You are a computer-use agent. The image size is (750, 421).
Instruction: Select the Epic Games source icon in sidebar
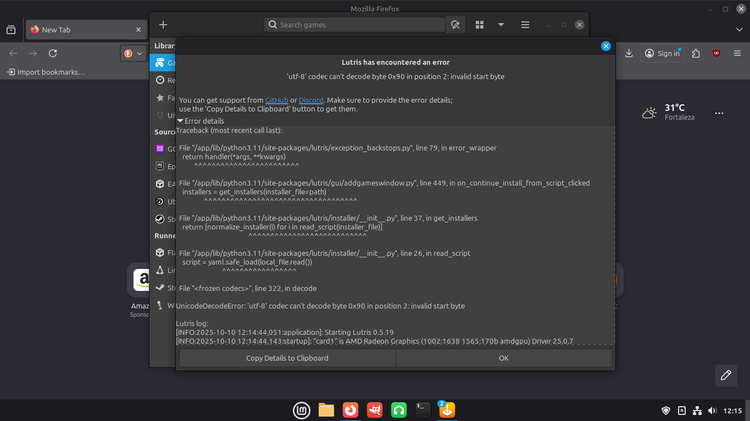coord(160,166)
